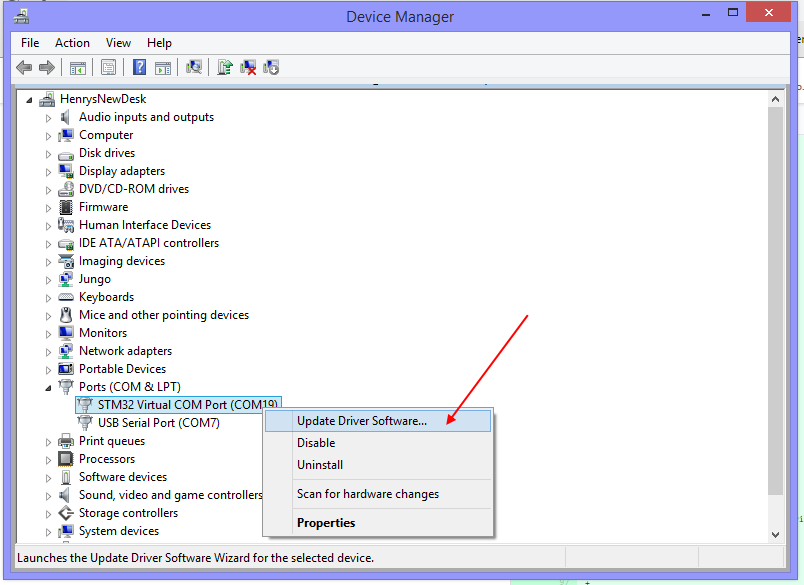Click the scrollbar's down arrow
This screenshot has height=585, width=804.
(776, 533)
